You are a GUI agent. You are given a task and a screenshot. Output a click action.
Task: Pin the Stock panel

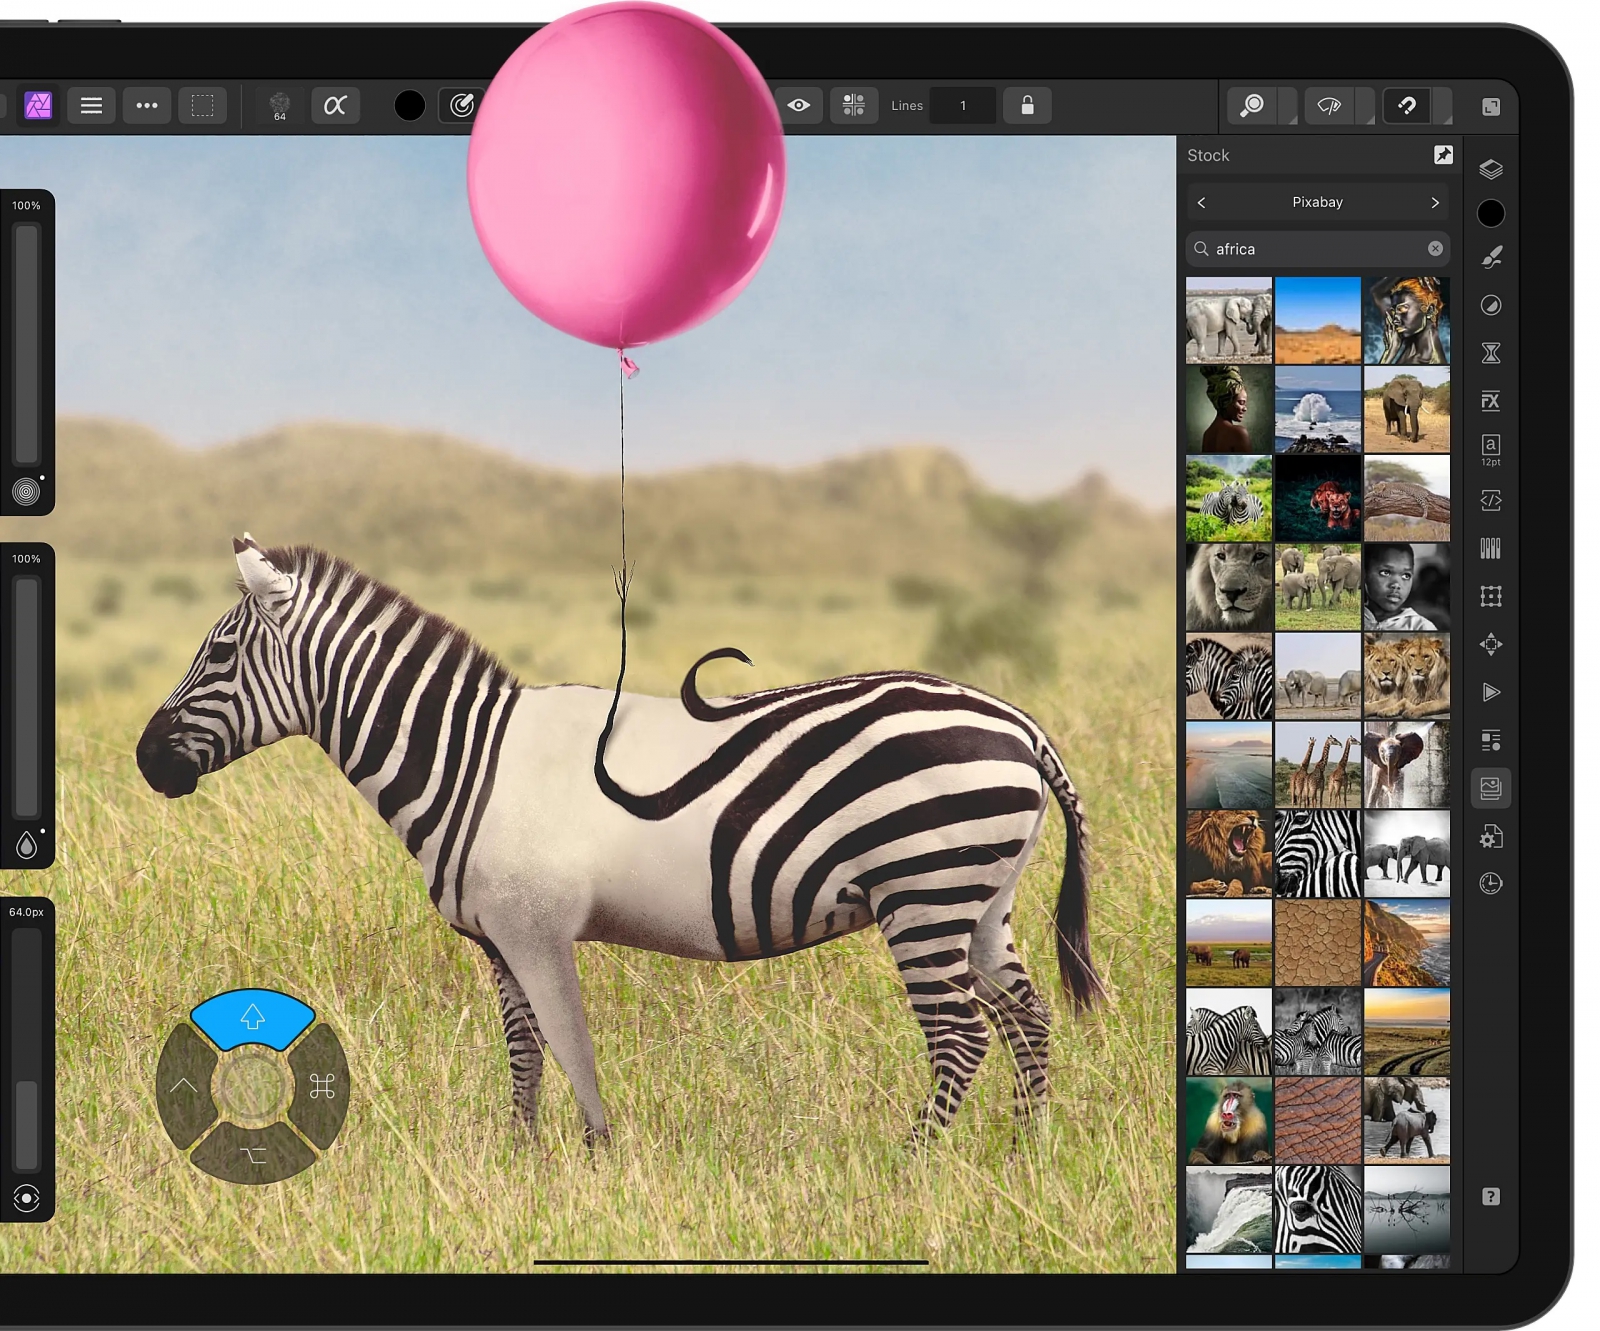(1443, 155)
